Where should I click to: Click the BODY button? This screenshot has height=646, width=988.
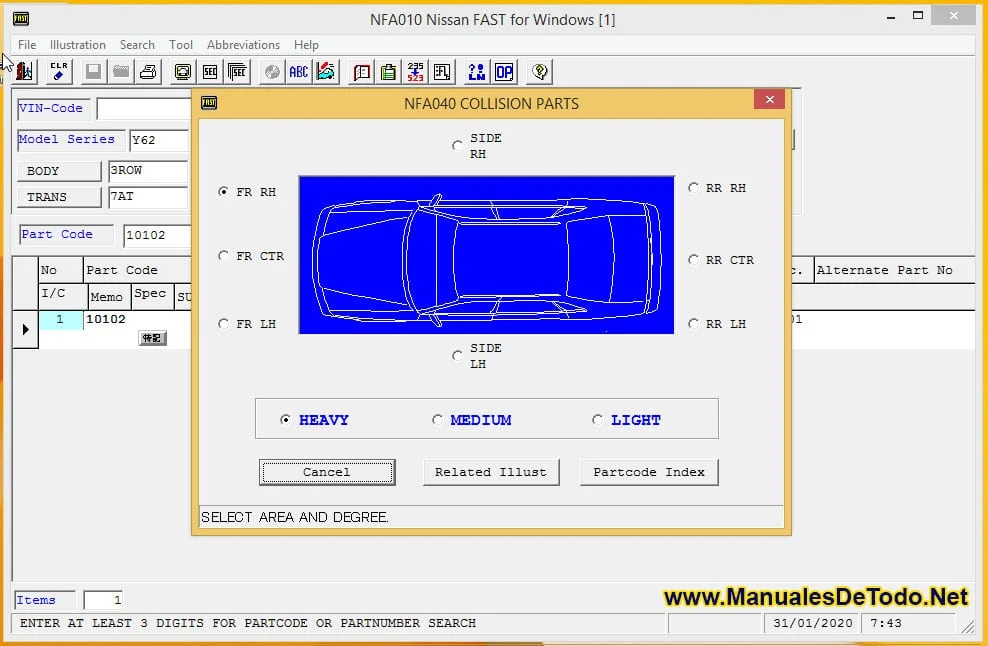point(59,171)
